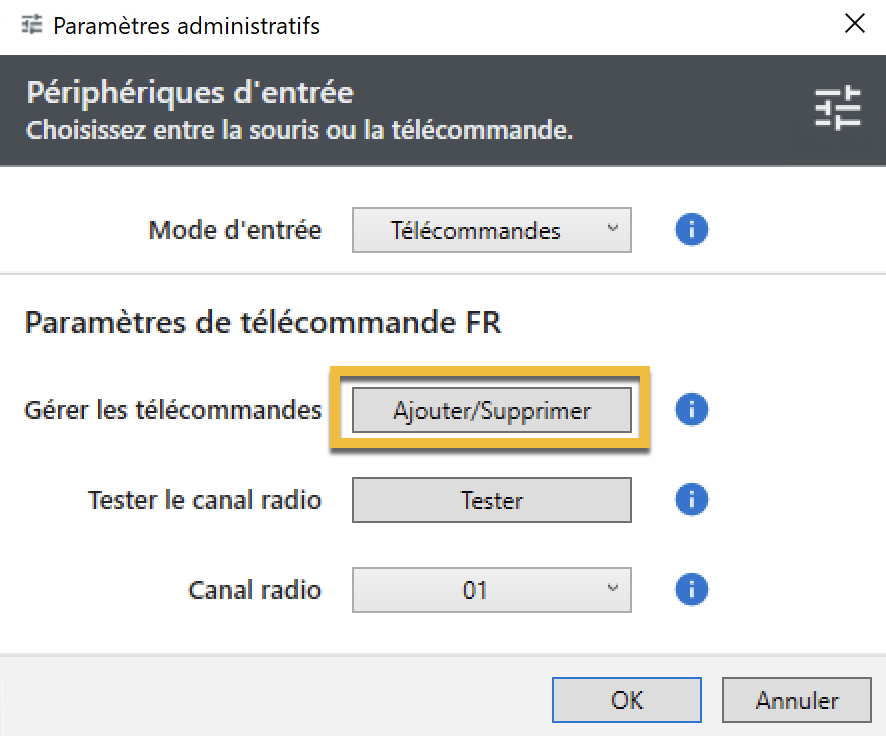Screen dimensions: 886x736
Task: Click the Paramètres de télécommande FR heading
Action: coord(263,323)
